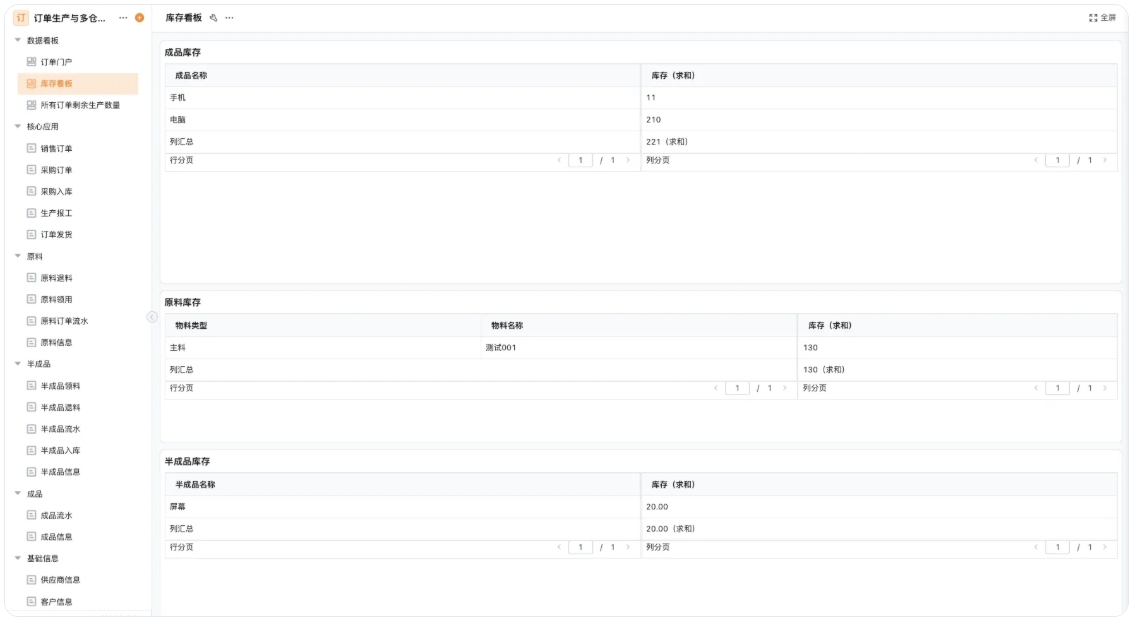The image size is (1134, 622).
Task: Collapse the sidebar using the divider arrow
Action: 152,317
